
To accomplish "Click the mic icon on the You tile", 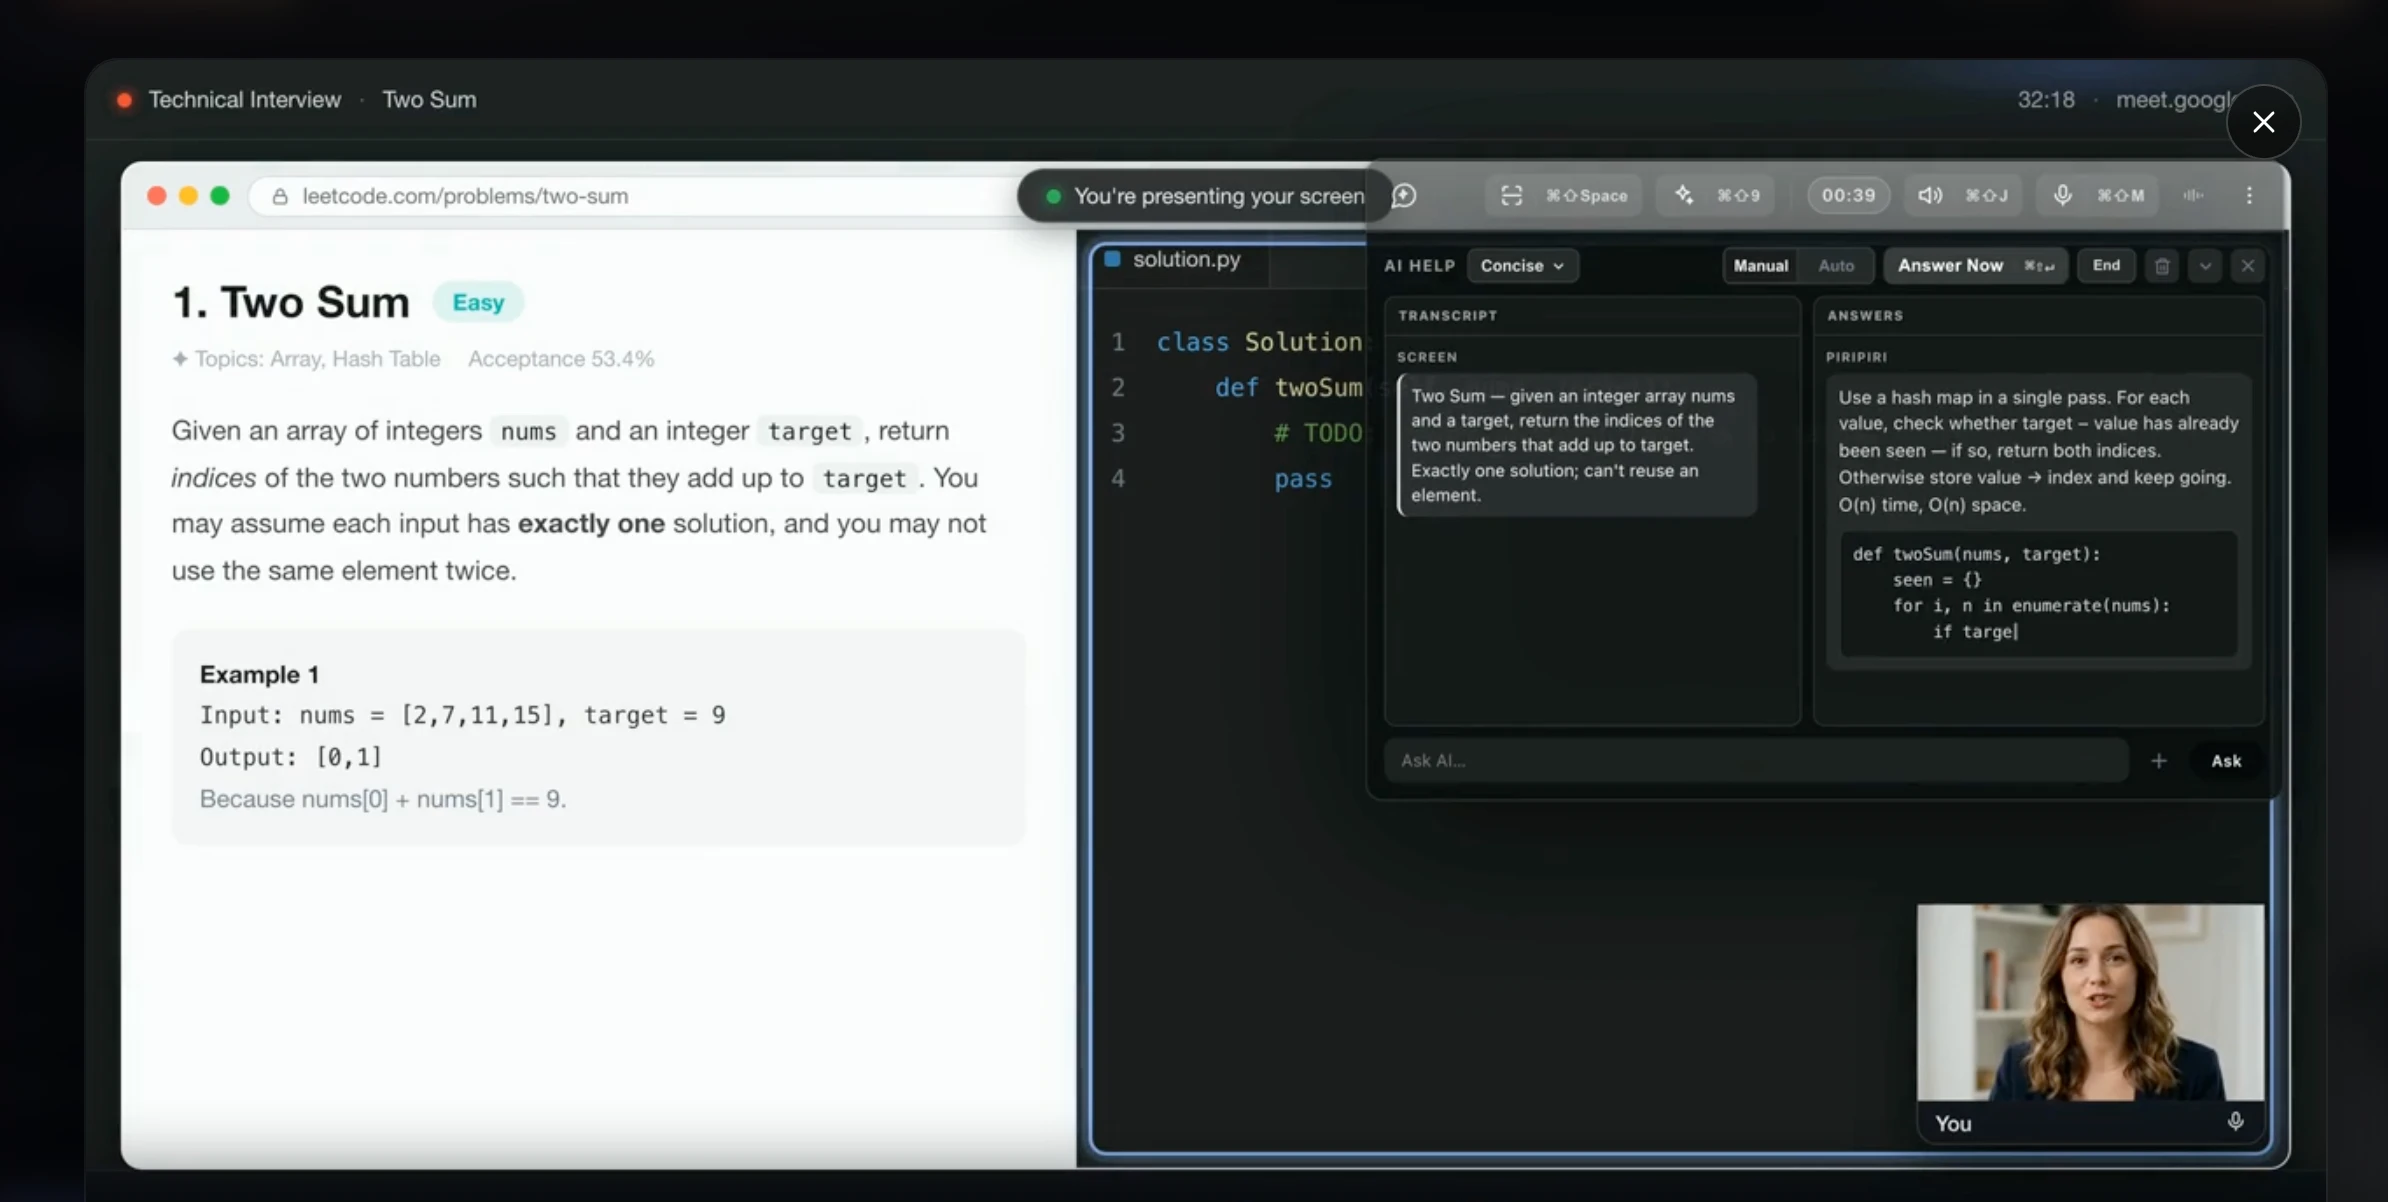I will point(2235,1122).
